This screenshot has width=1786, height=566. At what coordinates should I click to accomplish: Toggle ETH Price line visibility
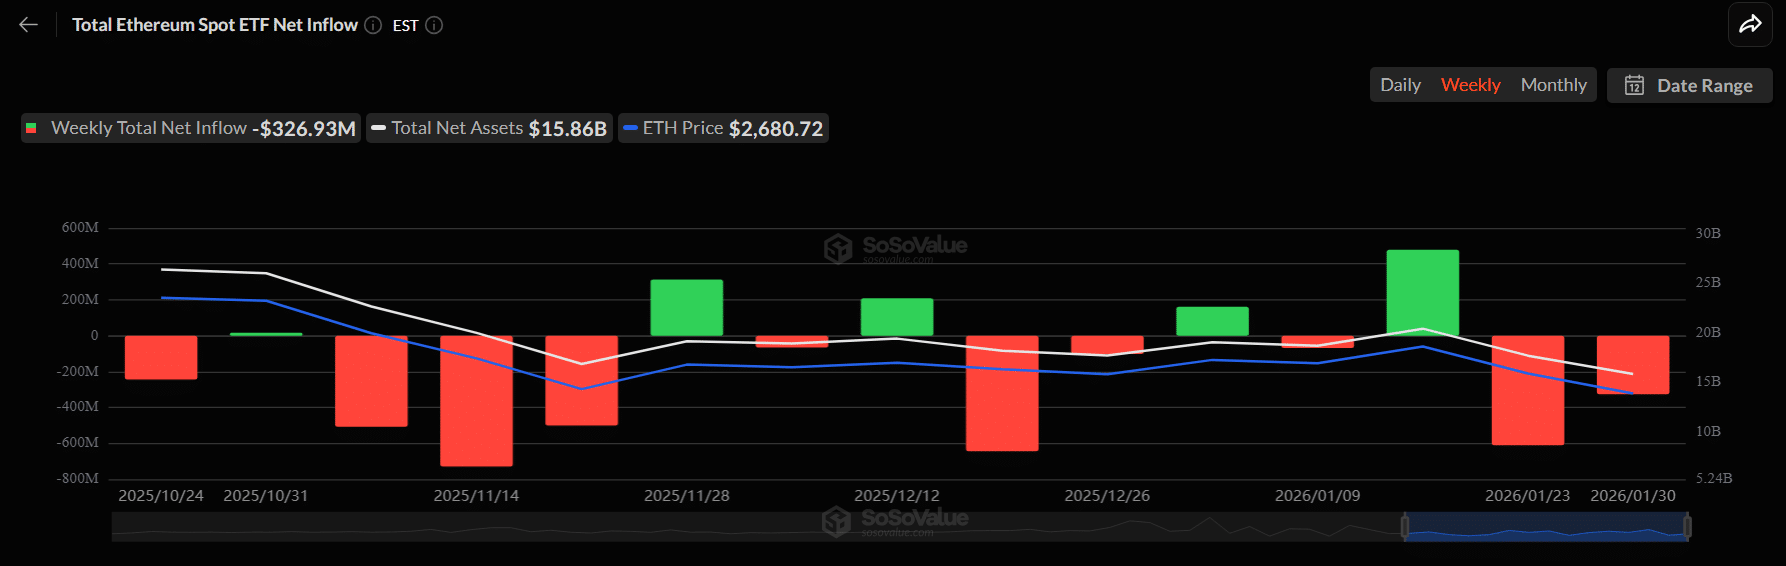(x=723, y=128)
